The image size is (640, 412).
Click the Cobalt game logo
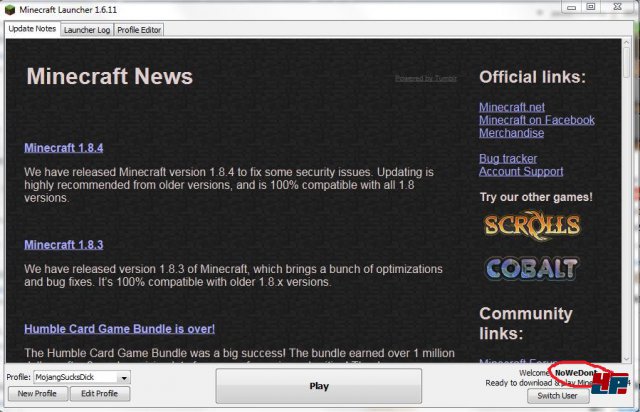coord(532,268)
